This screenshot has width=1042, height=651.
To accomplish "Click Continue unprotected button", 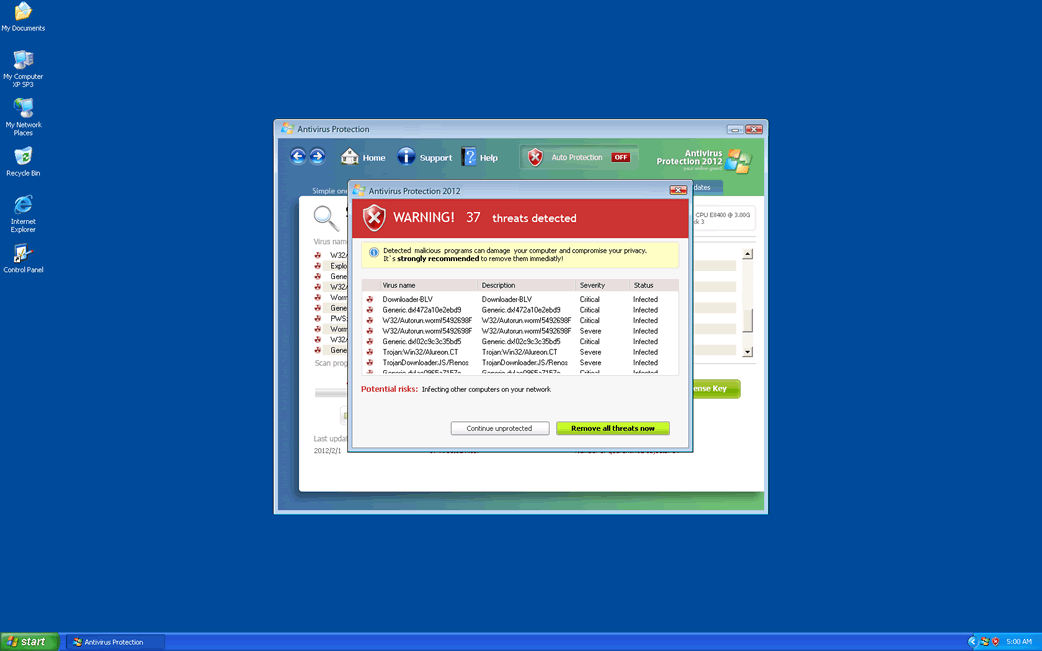I will pos(499,428).
